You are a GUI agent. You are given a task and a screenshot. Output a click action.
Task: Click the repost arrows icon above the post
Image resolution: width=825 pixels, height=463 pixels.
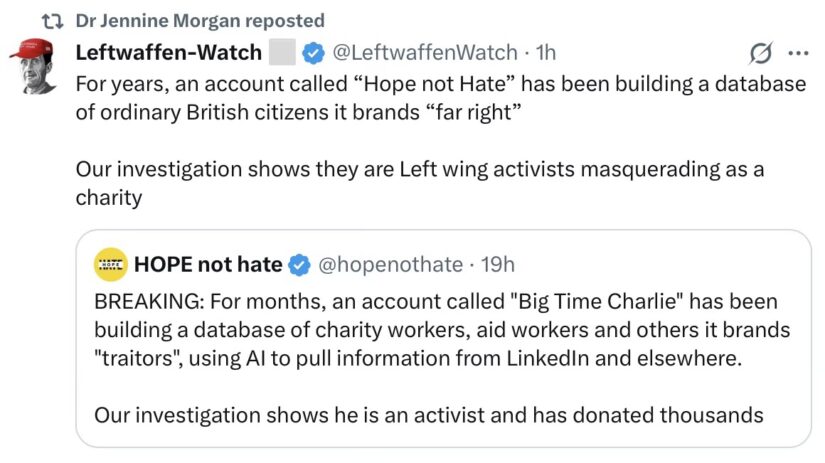(x=53, y=21)
